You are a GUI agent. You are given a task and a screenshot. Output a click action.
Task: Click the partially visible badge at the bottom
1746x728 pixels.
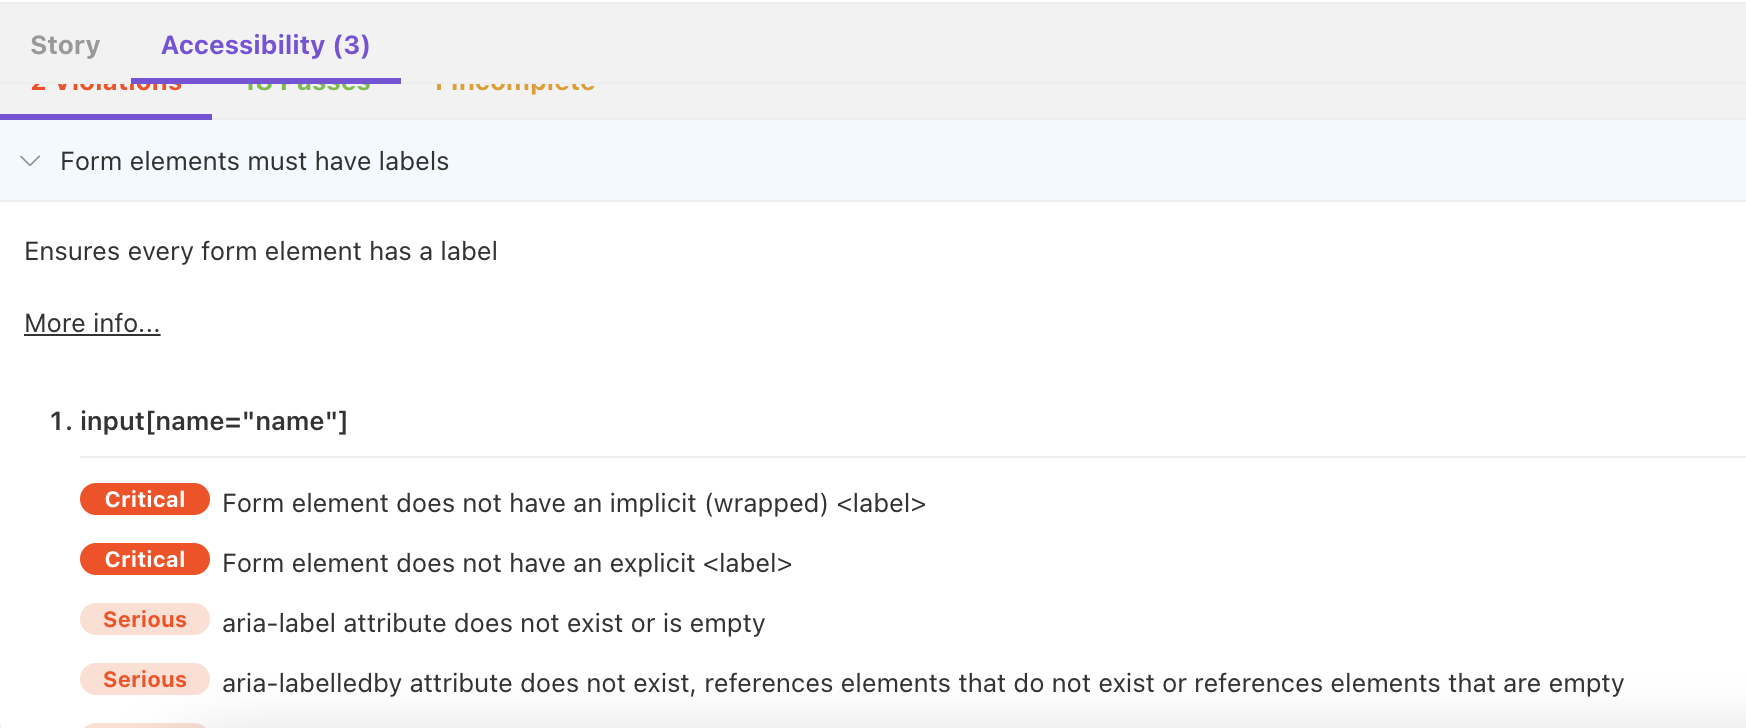tap(145, 724)
